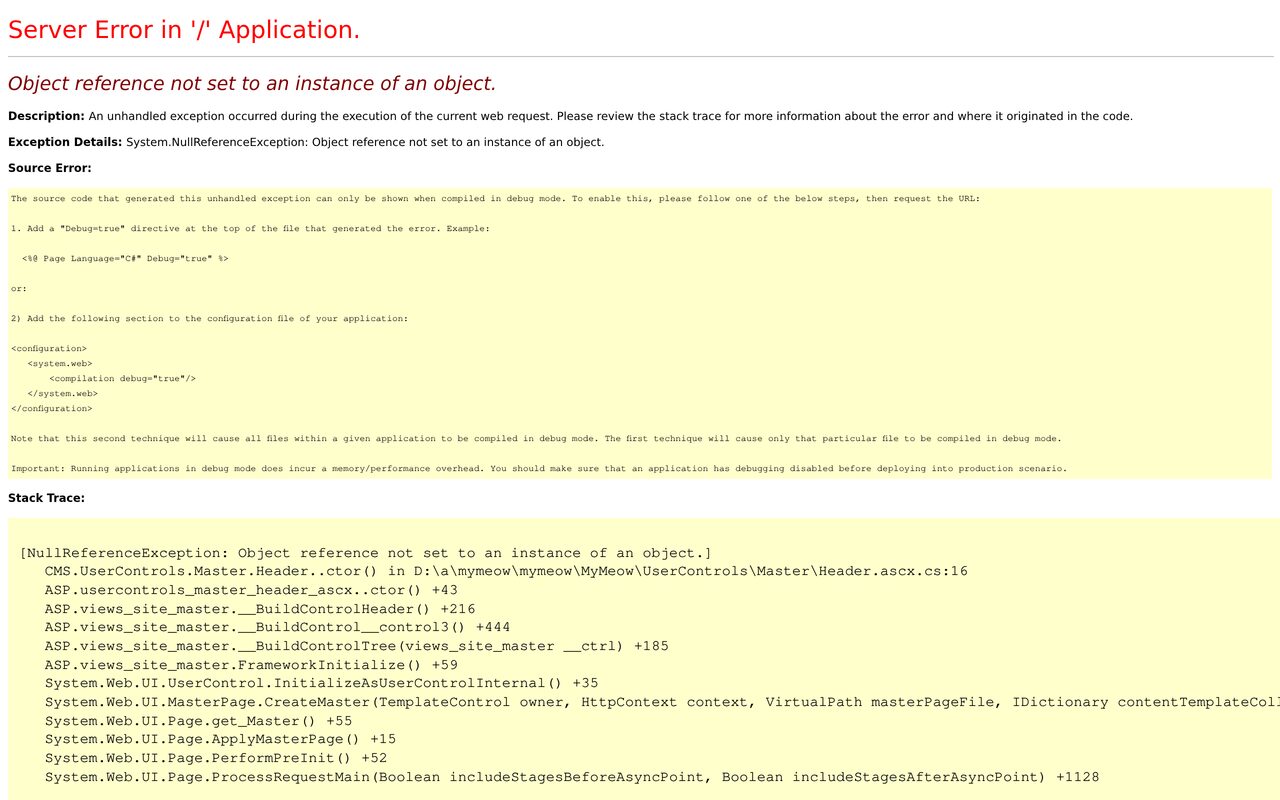The width and height of the screenshot is (1280, 800).
Task: Click the "Page.ApplyMasterPage() +15" trace line
Action: (x=221, y=740)
